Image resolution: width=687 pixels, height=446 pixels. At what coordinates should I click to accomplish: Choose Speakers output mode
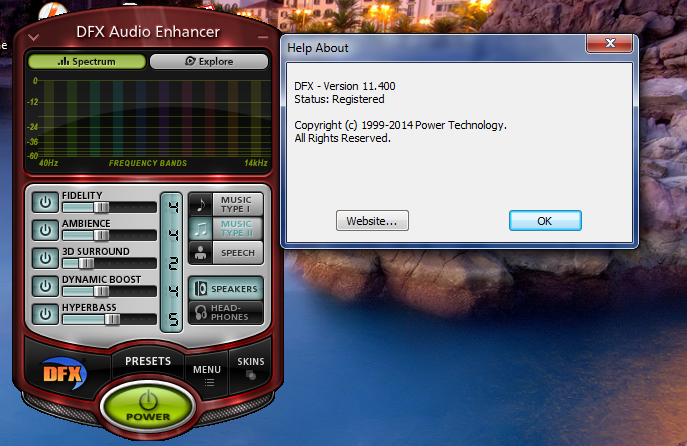click(x=226, y=289)
